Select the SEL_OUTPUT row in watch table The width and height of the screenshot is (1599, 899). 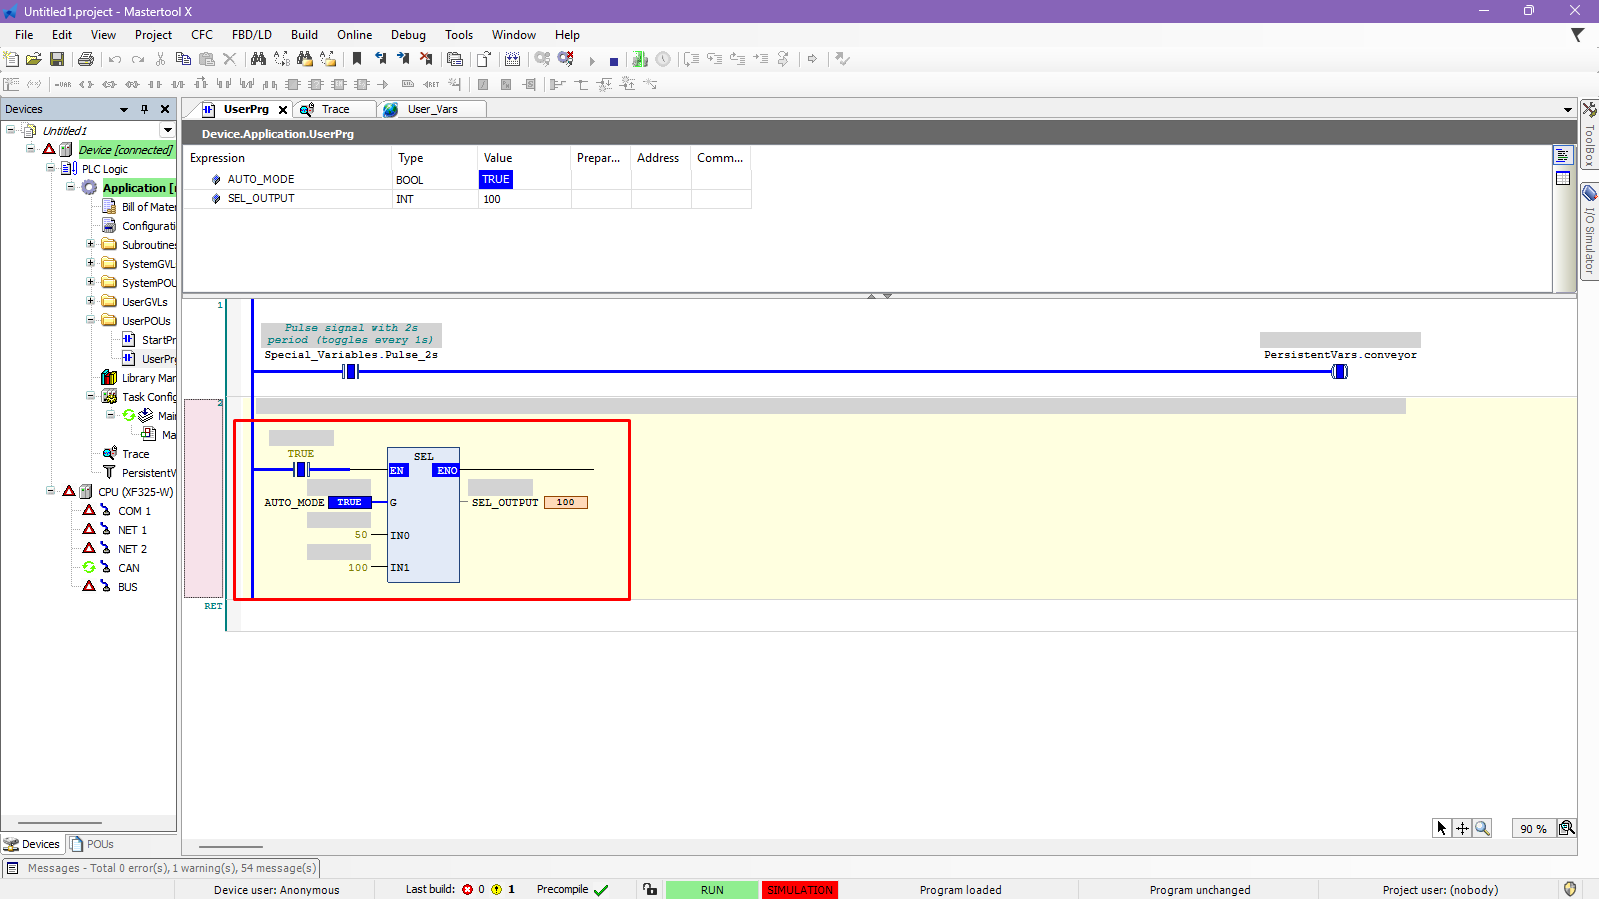[x=261, y=199]
